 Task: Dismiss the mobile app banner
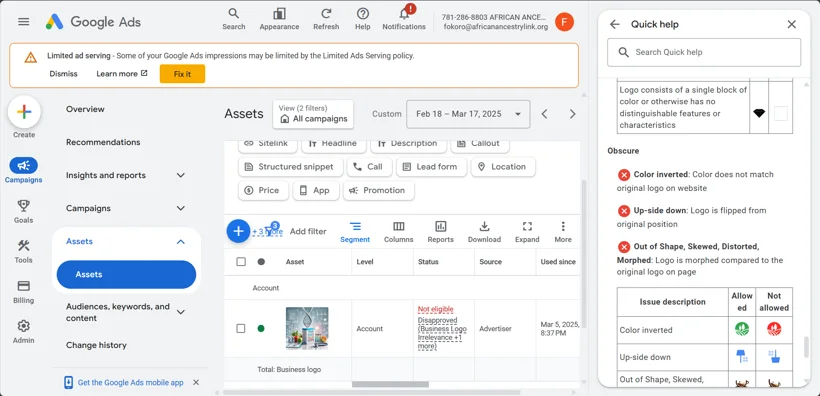click(x=196, y=382)
